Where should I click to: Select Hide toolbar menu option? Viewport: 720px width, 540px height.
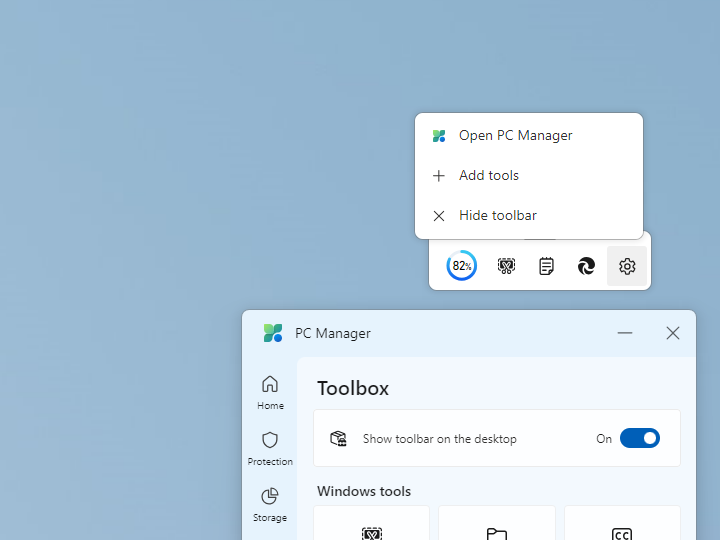[529, 215]
